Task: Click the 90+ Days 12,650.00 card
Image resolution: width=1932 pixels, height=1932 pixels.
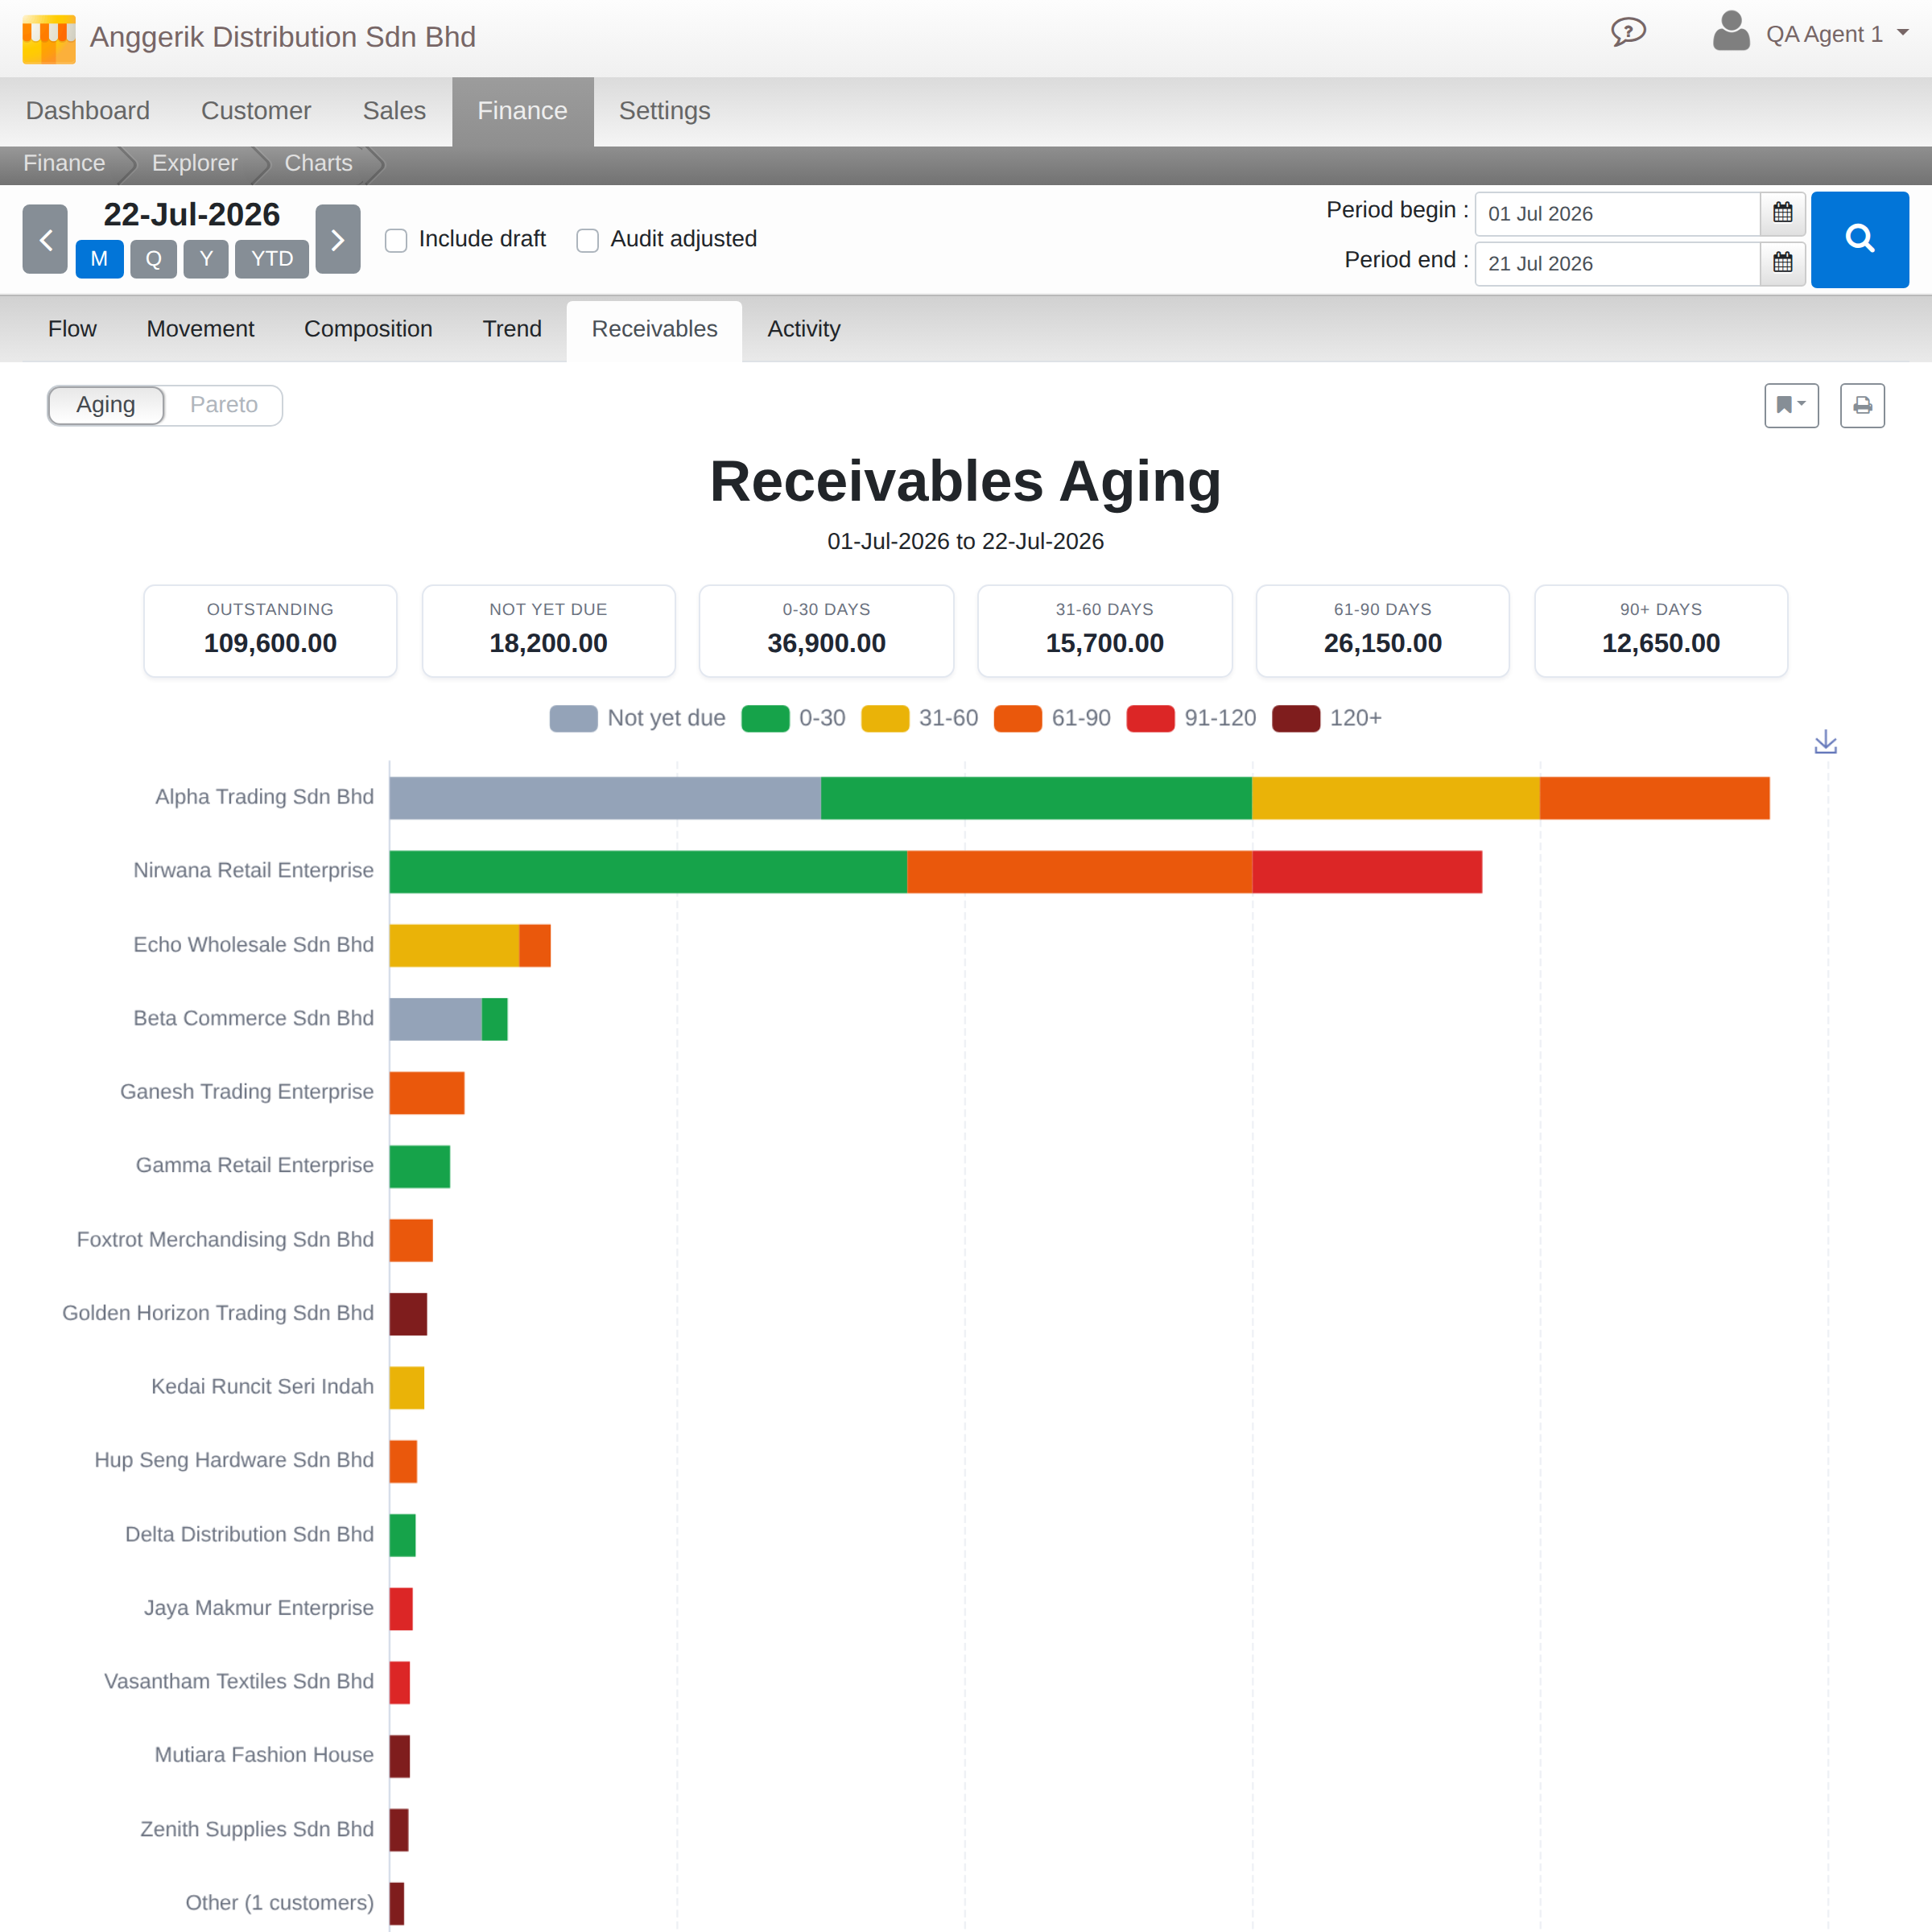Action: (x=1661, y=631)
